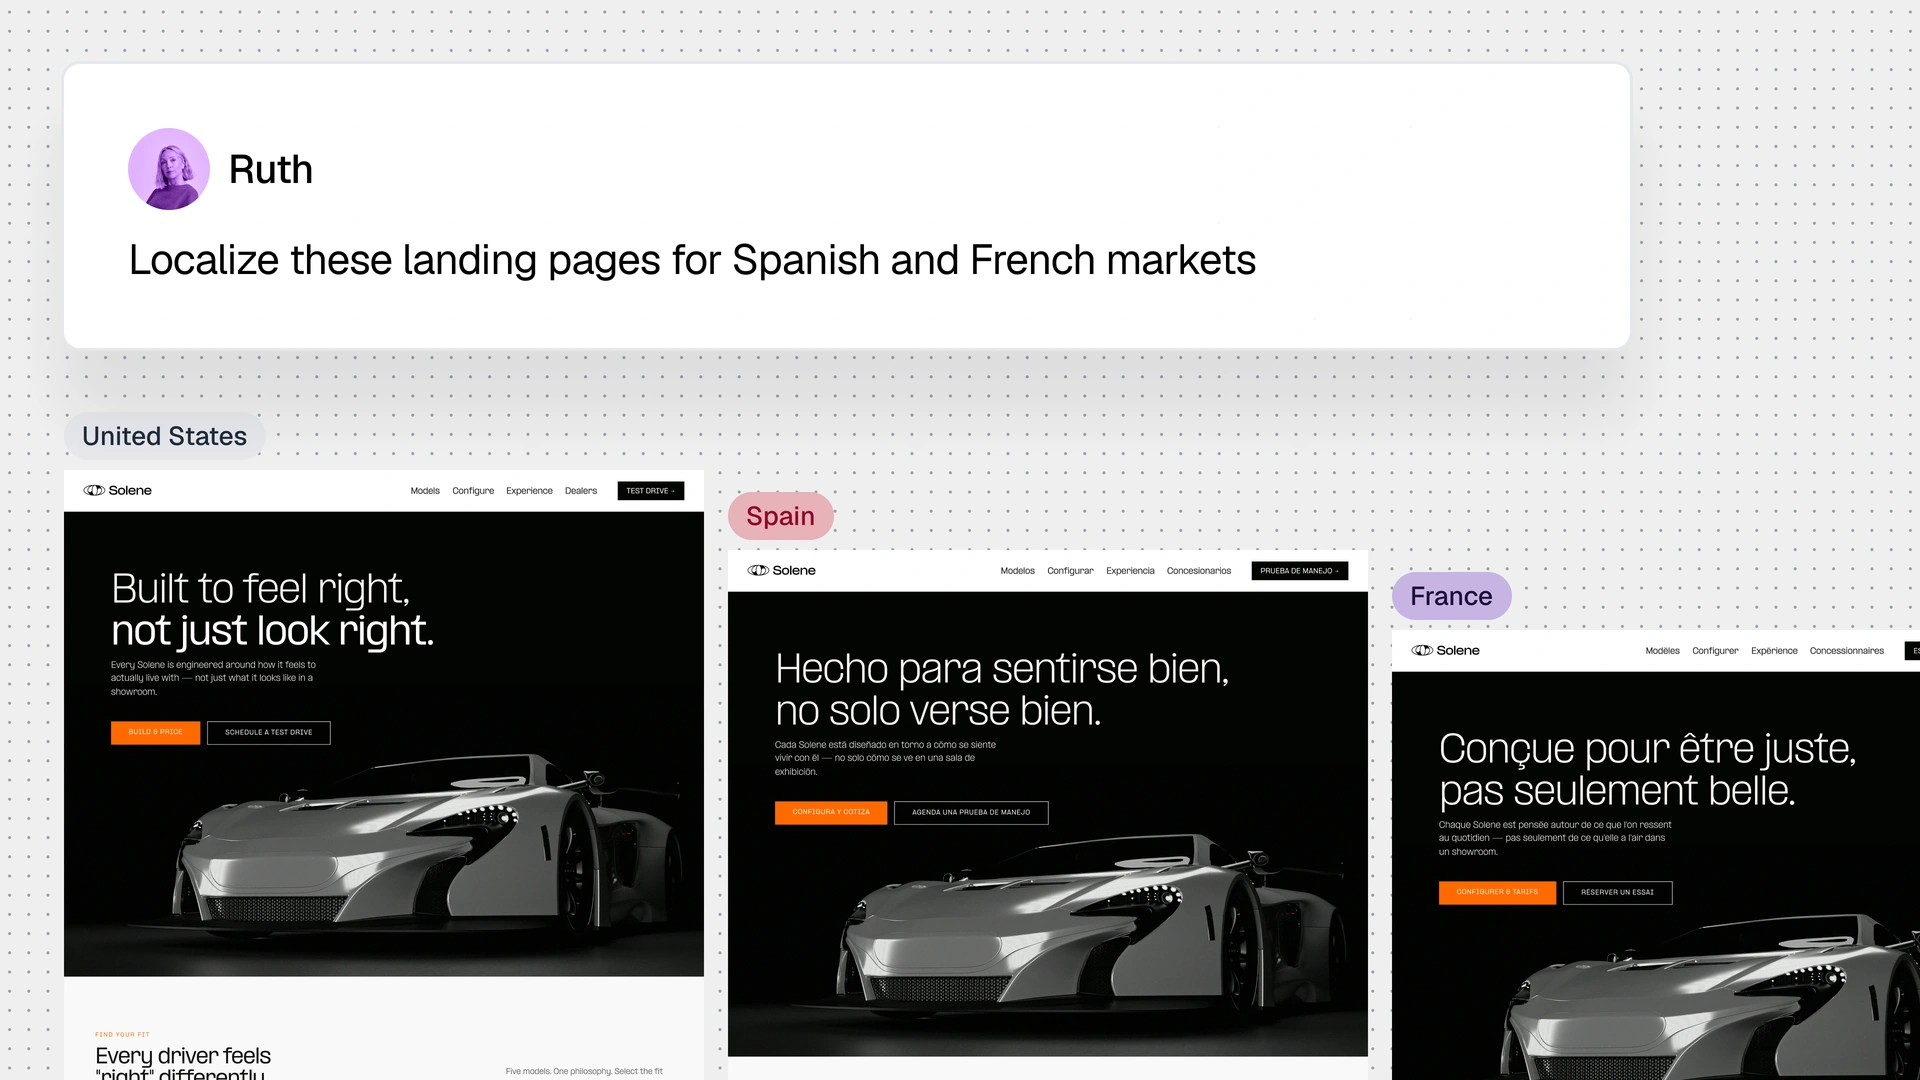Click the AGENDA UNA PRUEBA DE MANEJO button

click(971, 813)
